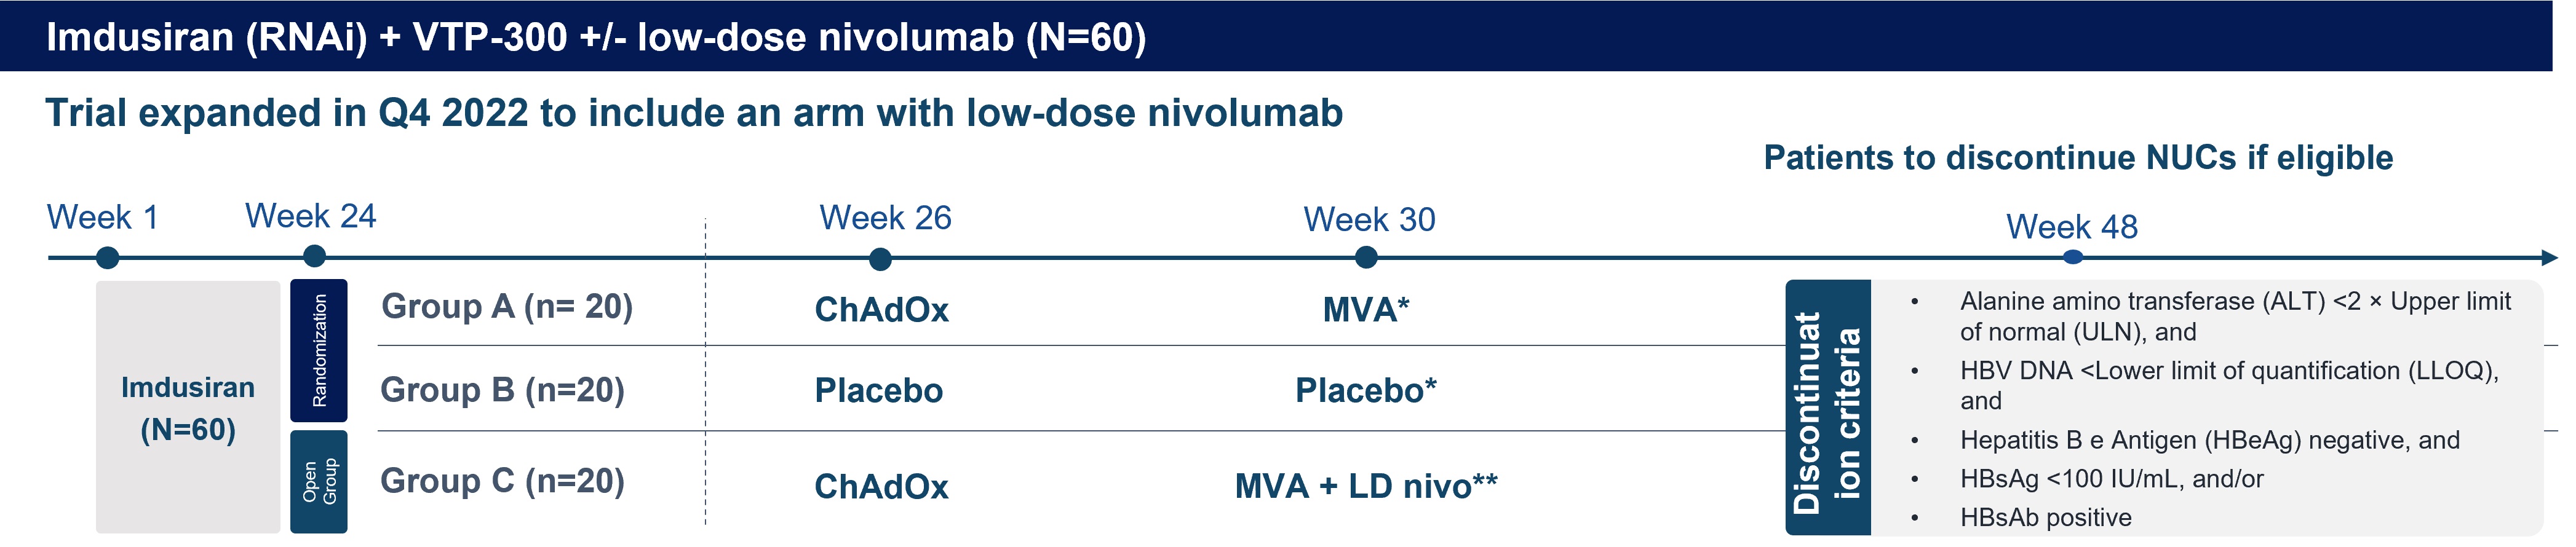The width and height of the screenshot is (2576, 547).
Task: Click the slide title mentioning VTP-300
Action: [x=596, y=37]
